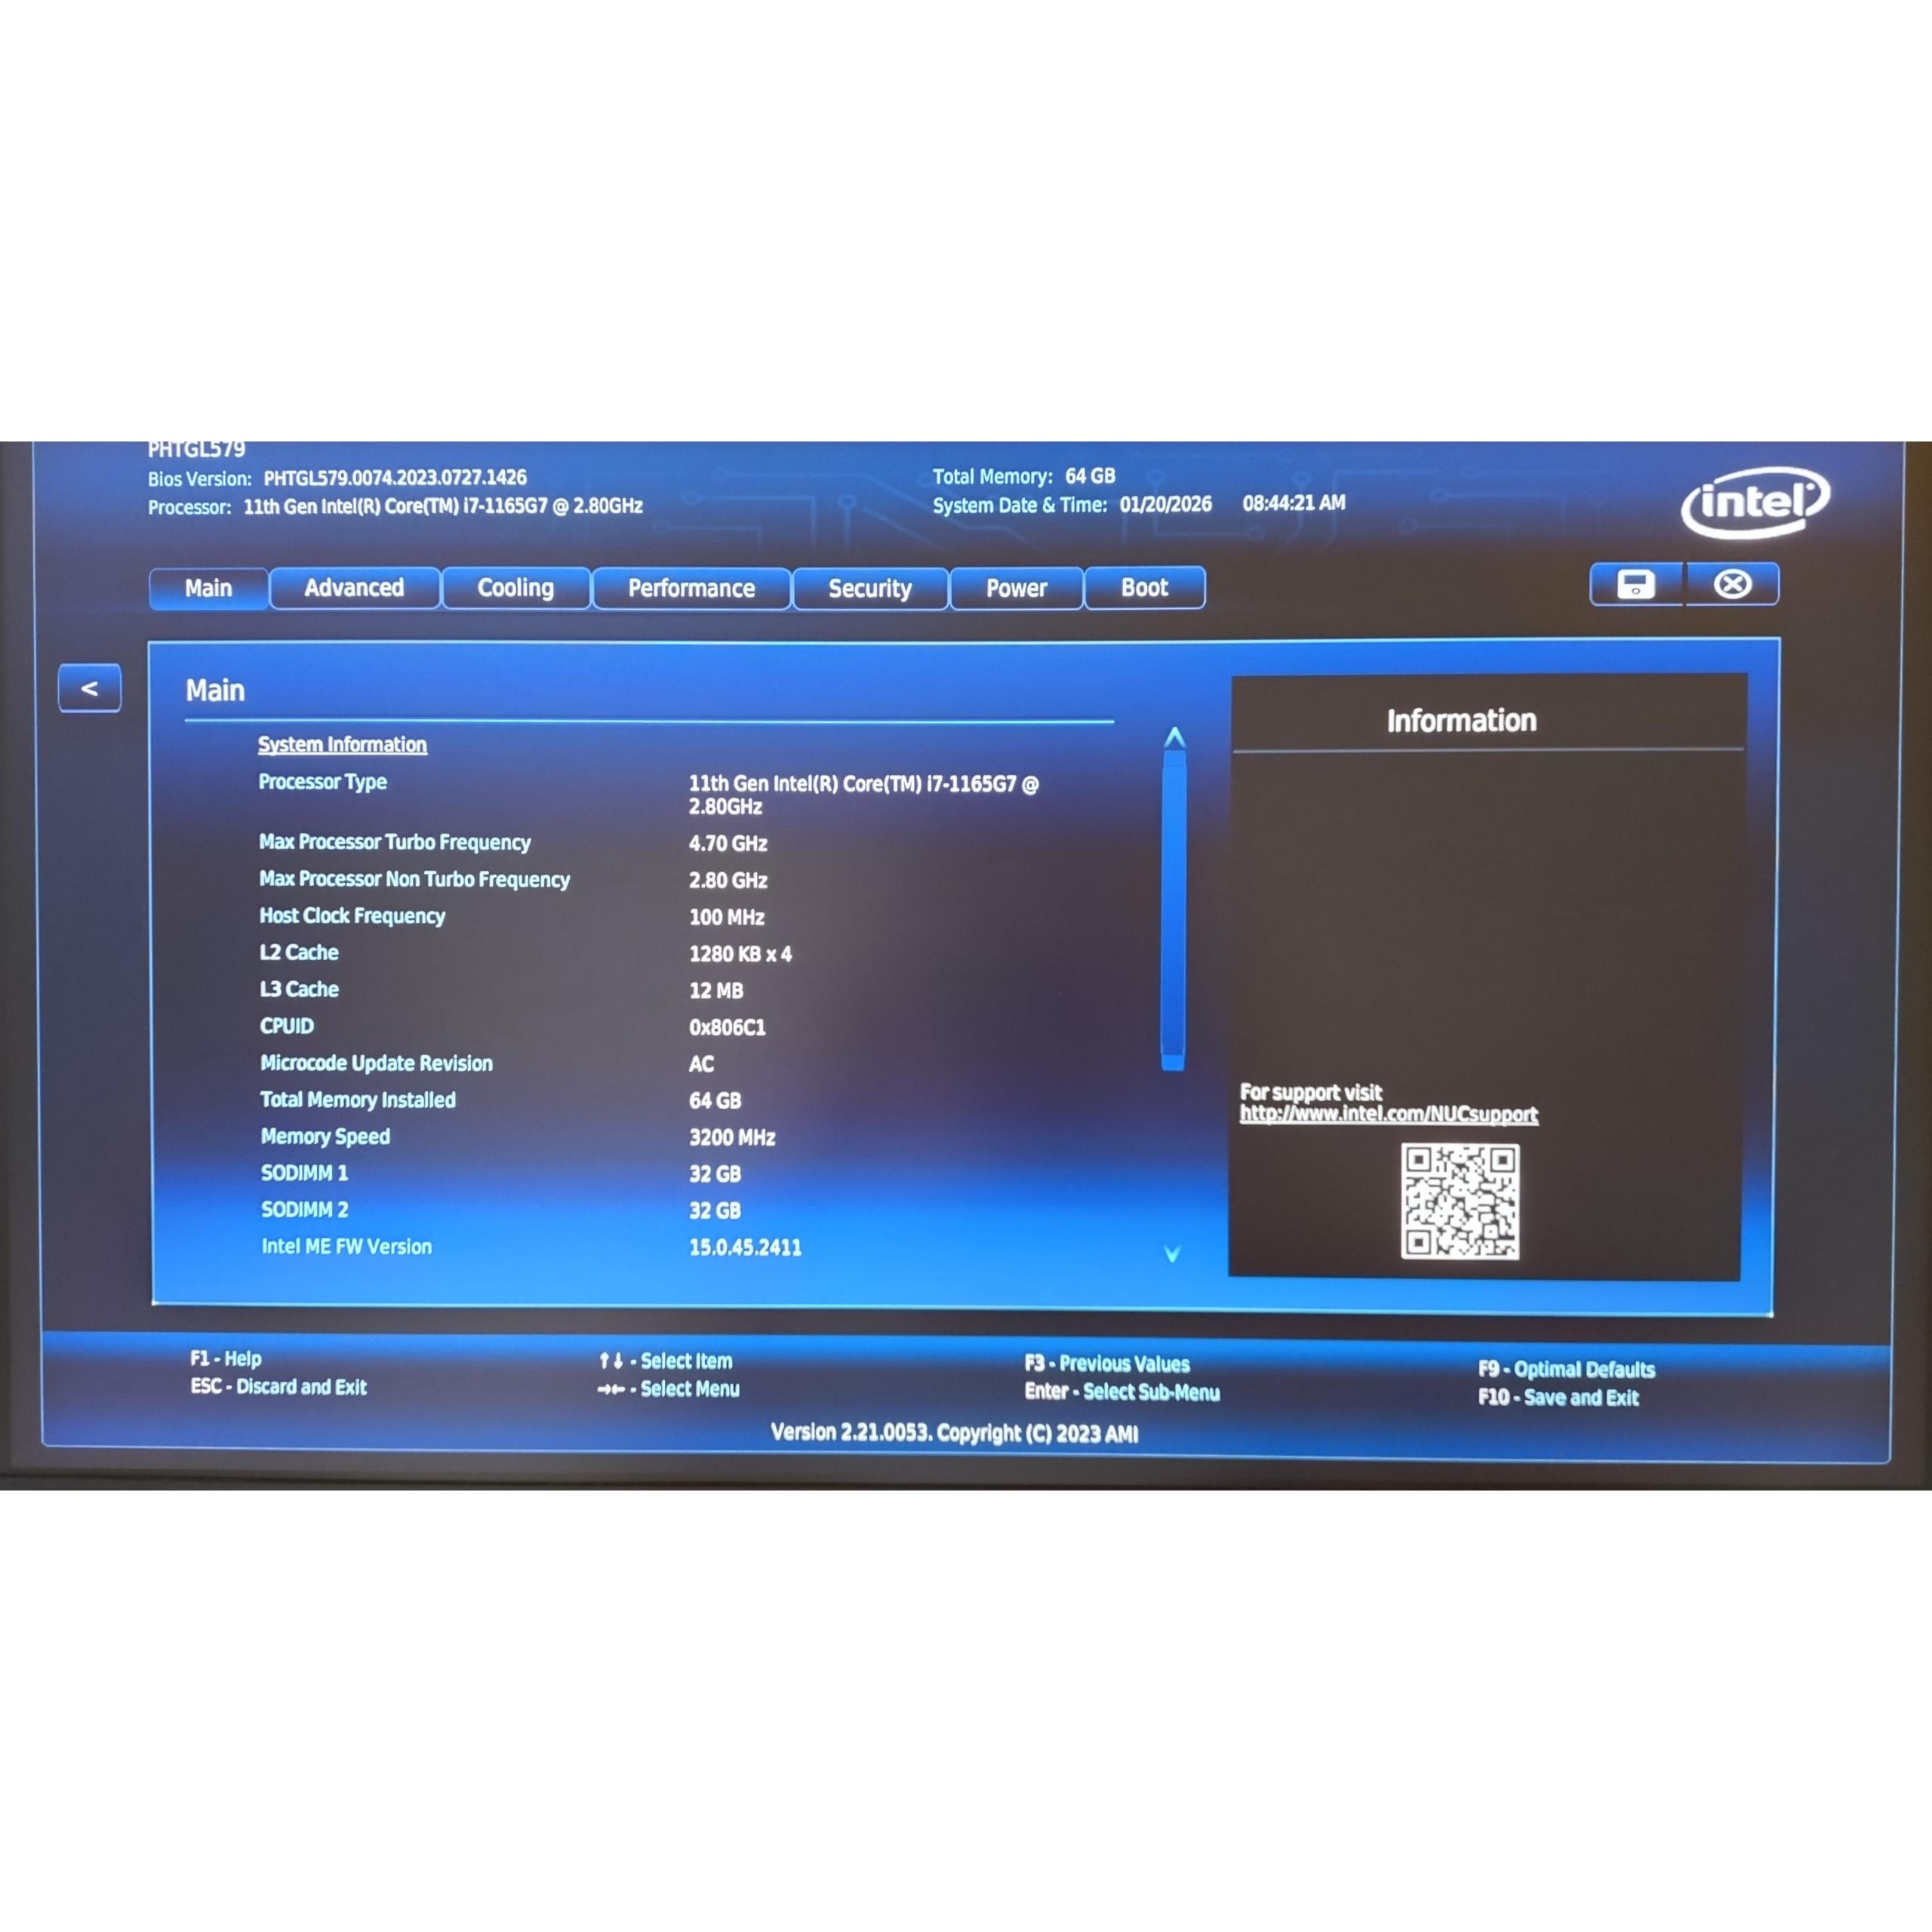Click the exit X circle icon
Screen dimensions: 1932x1932
tap(1733, 584)
